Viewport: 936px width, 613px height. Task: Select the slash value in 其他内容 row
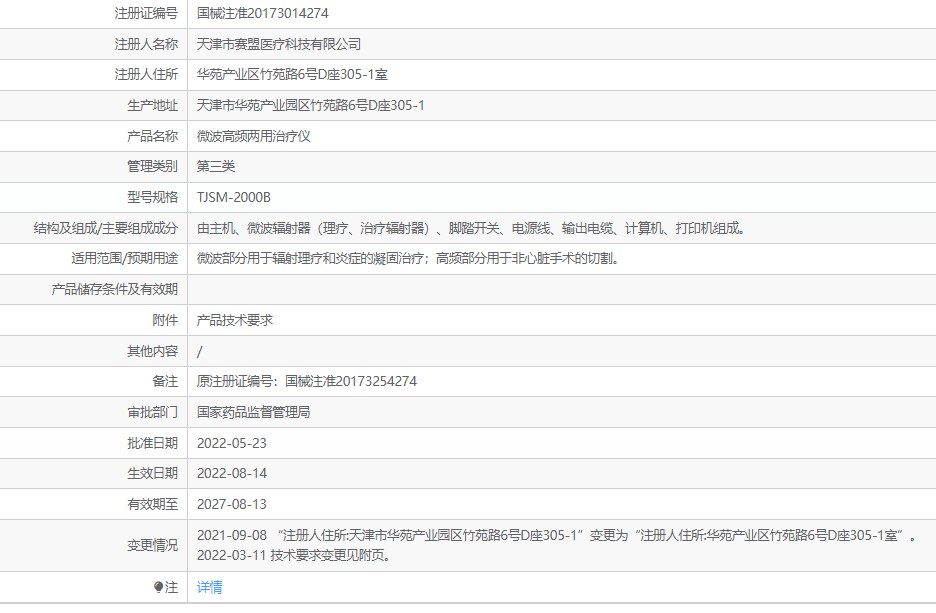click(x=199, y=352)
